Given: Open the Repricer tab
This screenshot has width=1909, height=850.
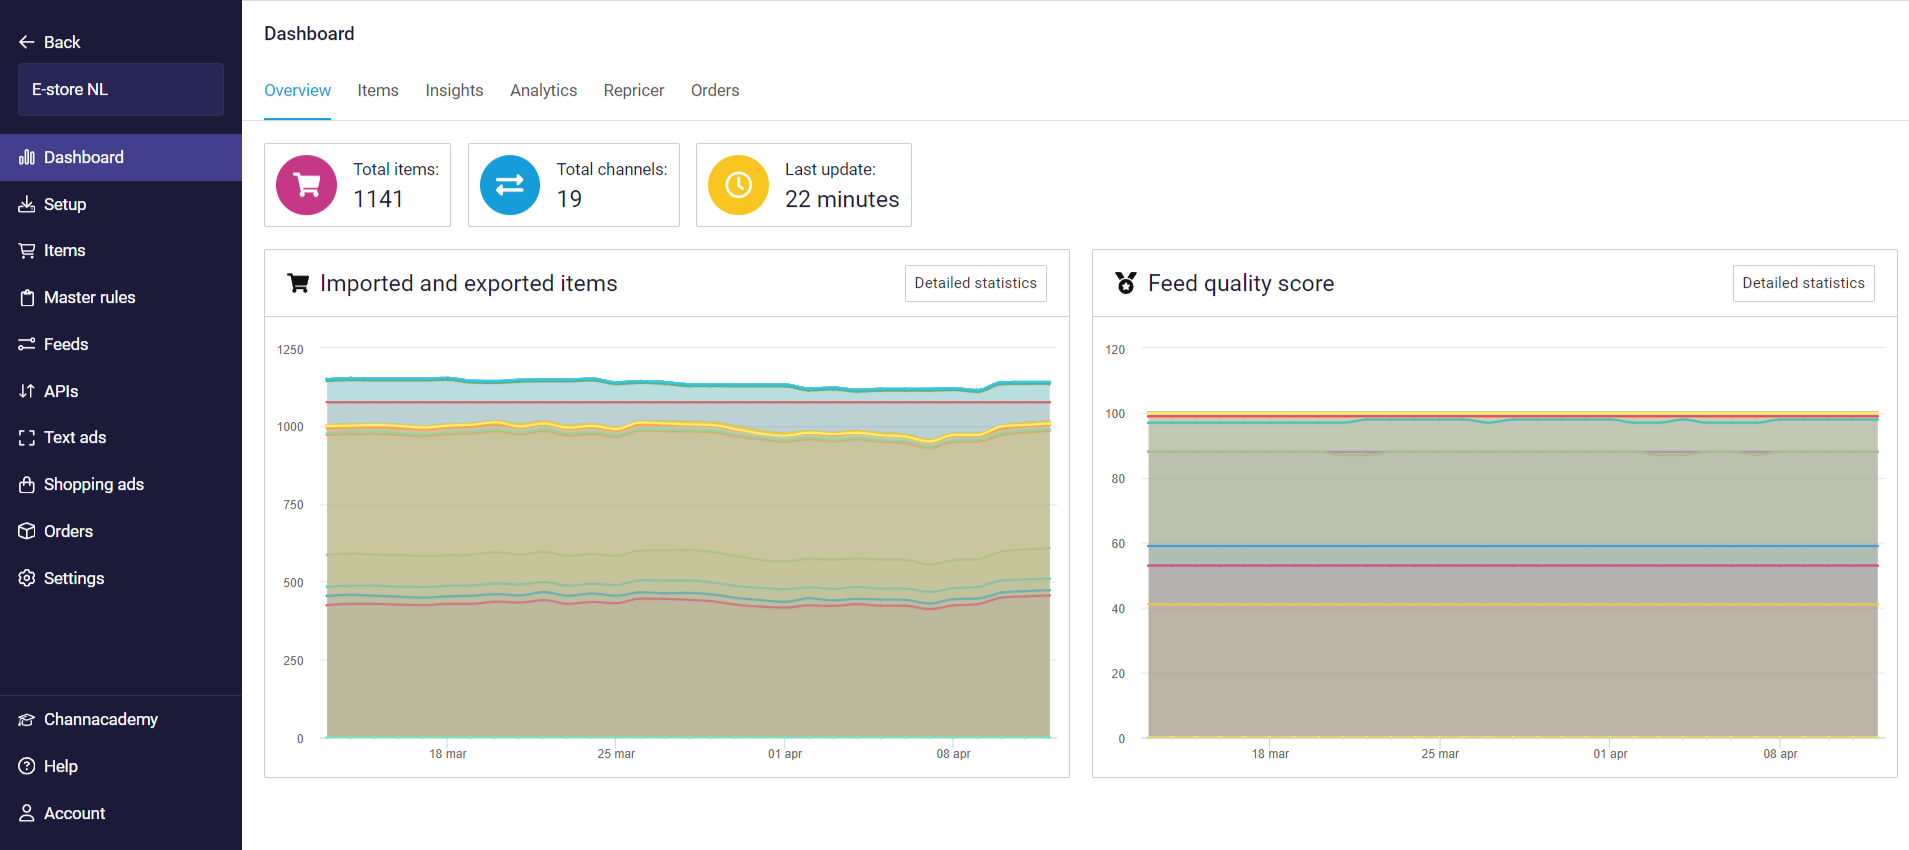Looking at the screenshot, I should point(633,91).
